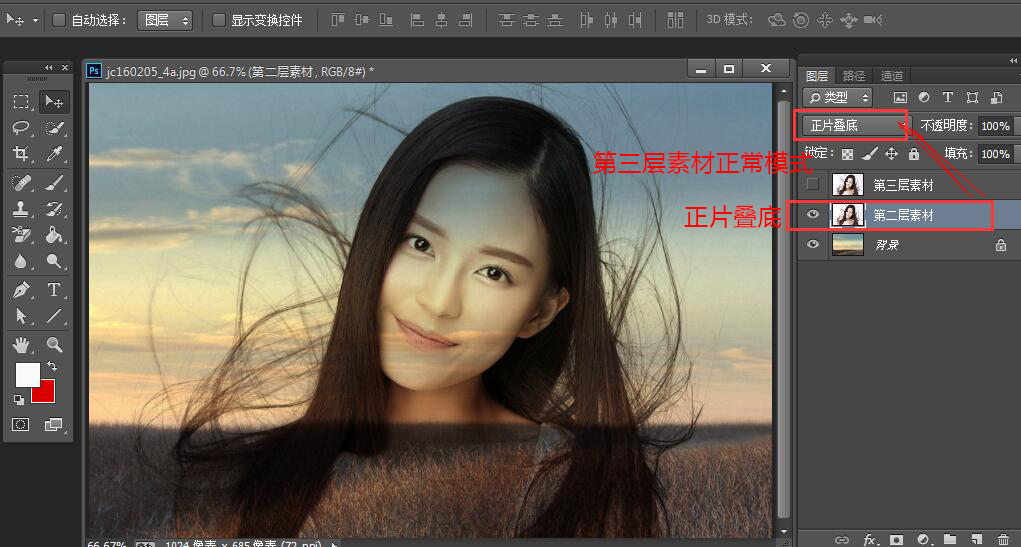Open the 正片叠底 blend mode dropdown

pyautogui.click(x=856, y=126)
